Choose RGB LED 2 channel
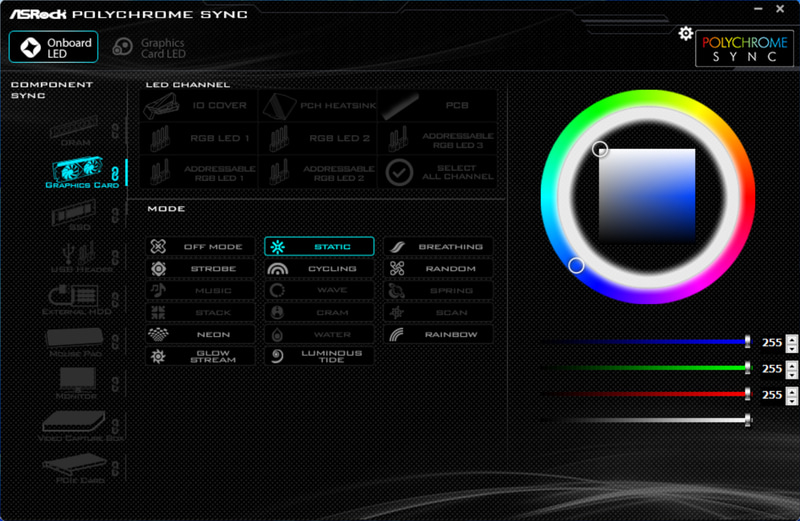Image resolution: width=800 pixels, height=521 pixels. (318, 139)
